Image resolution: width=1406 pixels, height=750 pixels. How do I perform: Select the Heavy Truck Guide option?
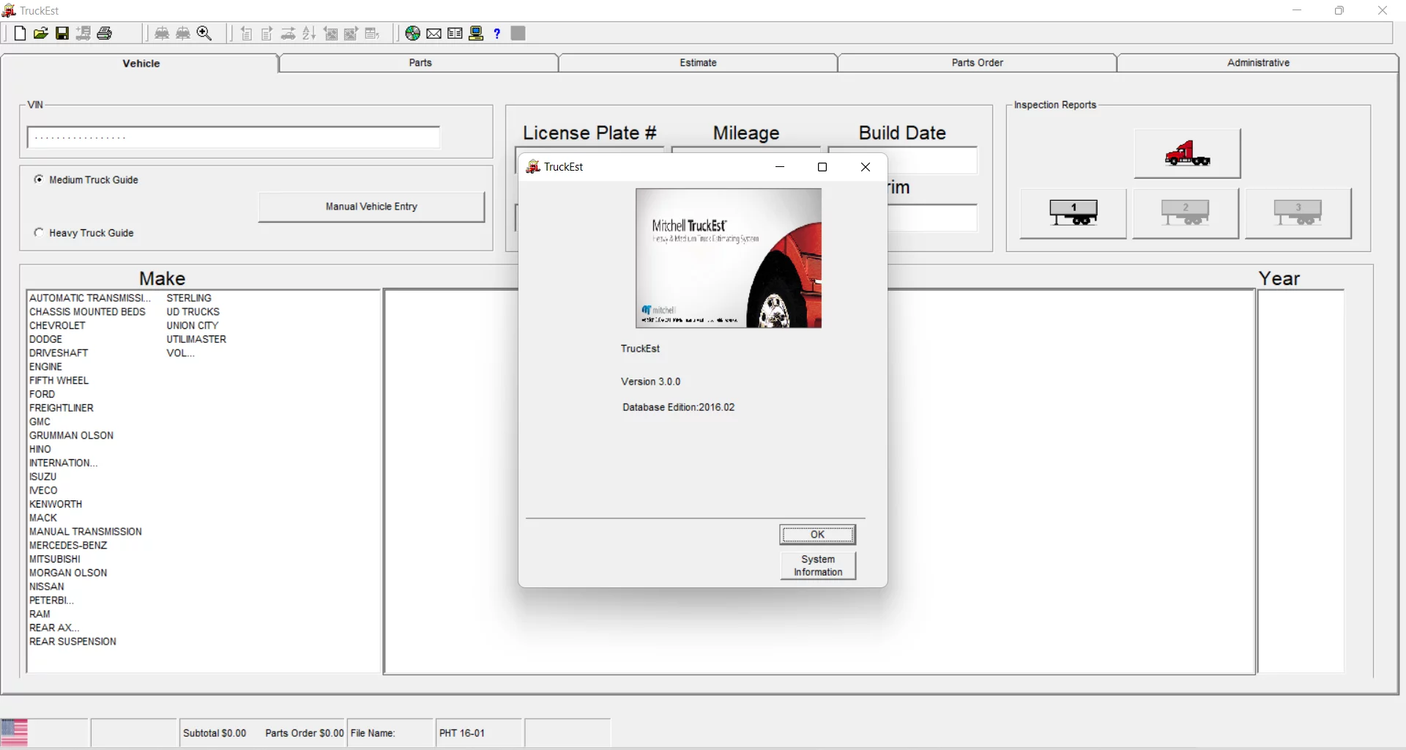coord(38,232)
